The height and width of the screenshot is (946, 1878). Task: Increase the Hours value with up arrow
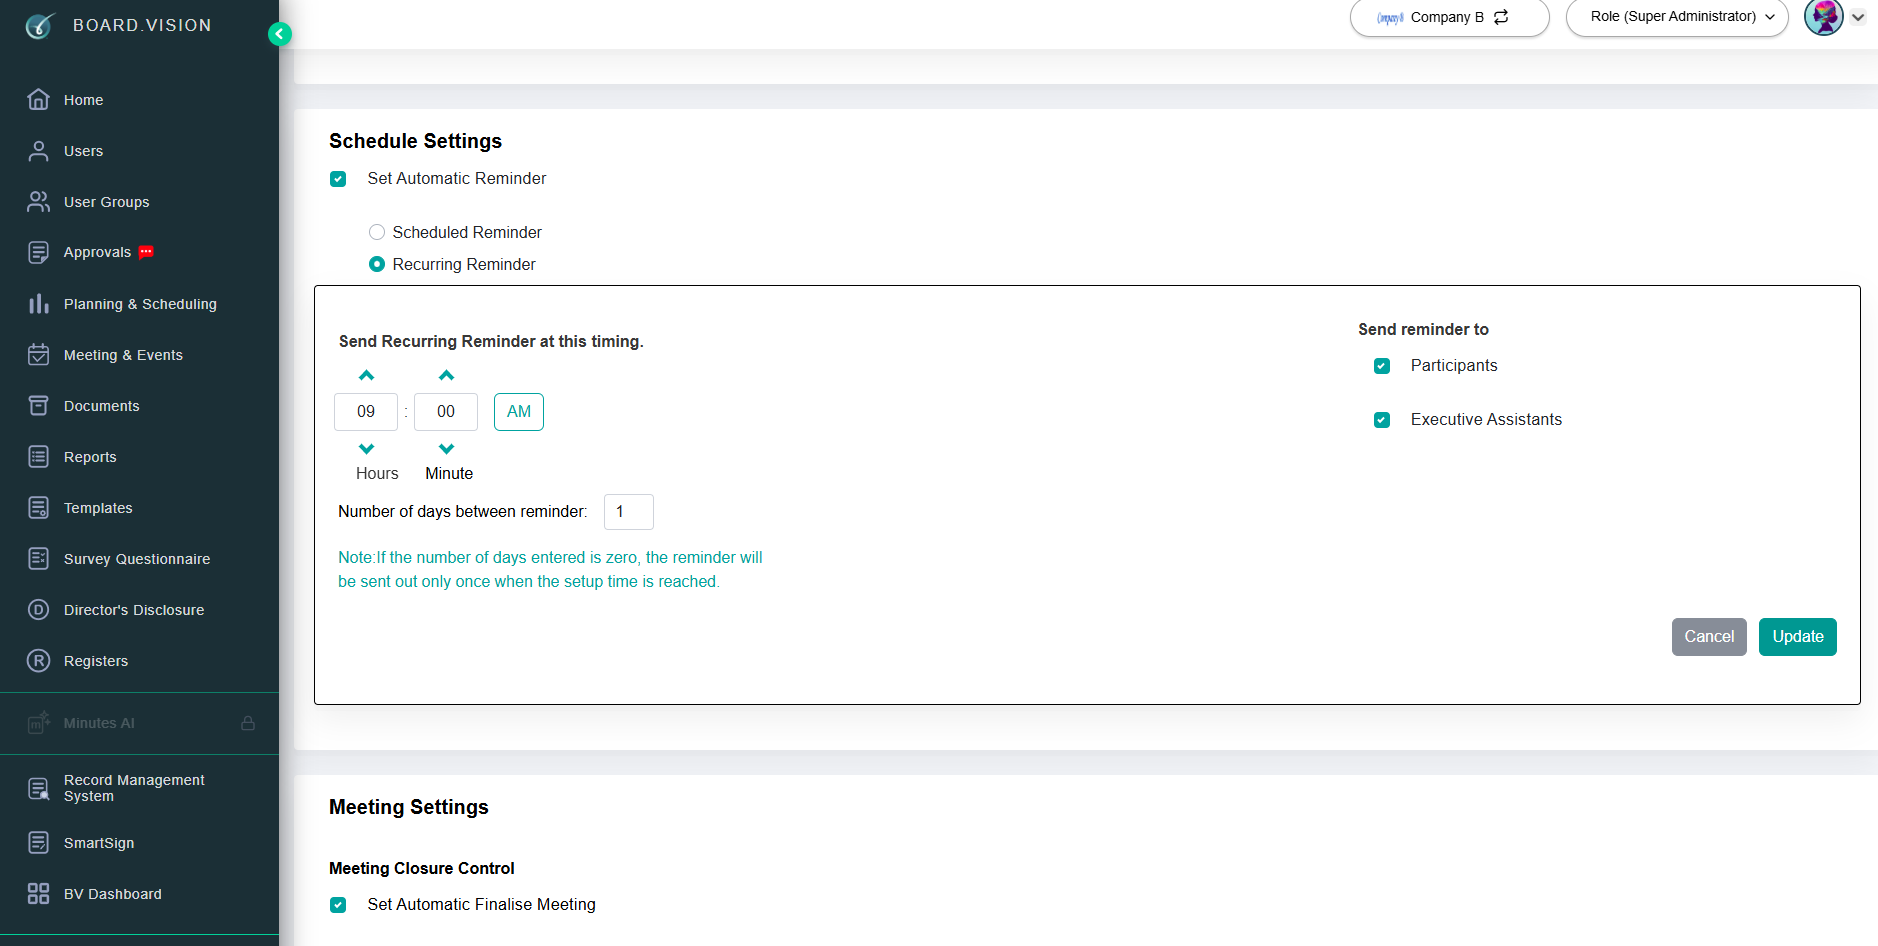pyautogui.click(x=366, y=375)
